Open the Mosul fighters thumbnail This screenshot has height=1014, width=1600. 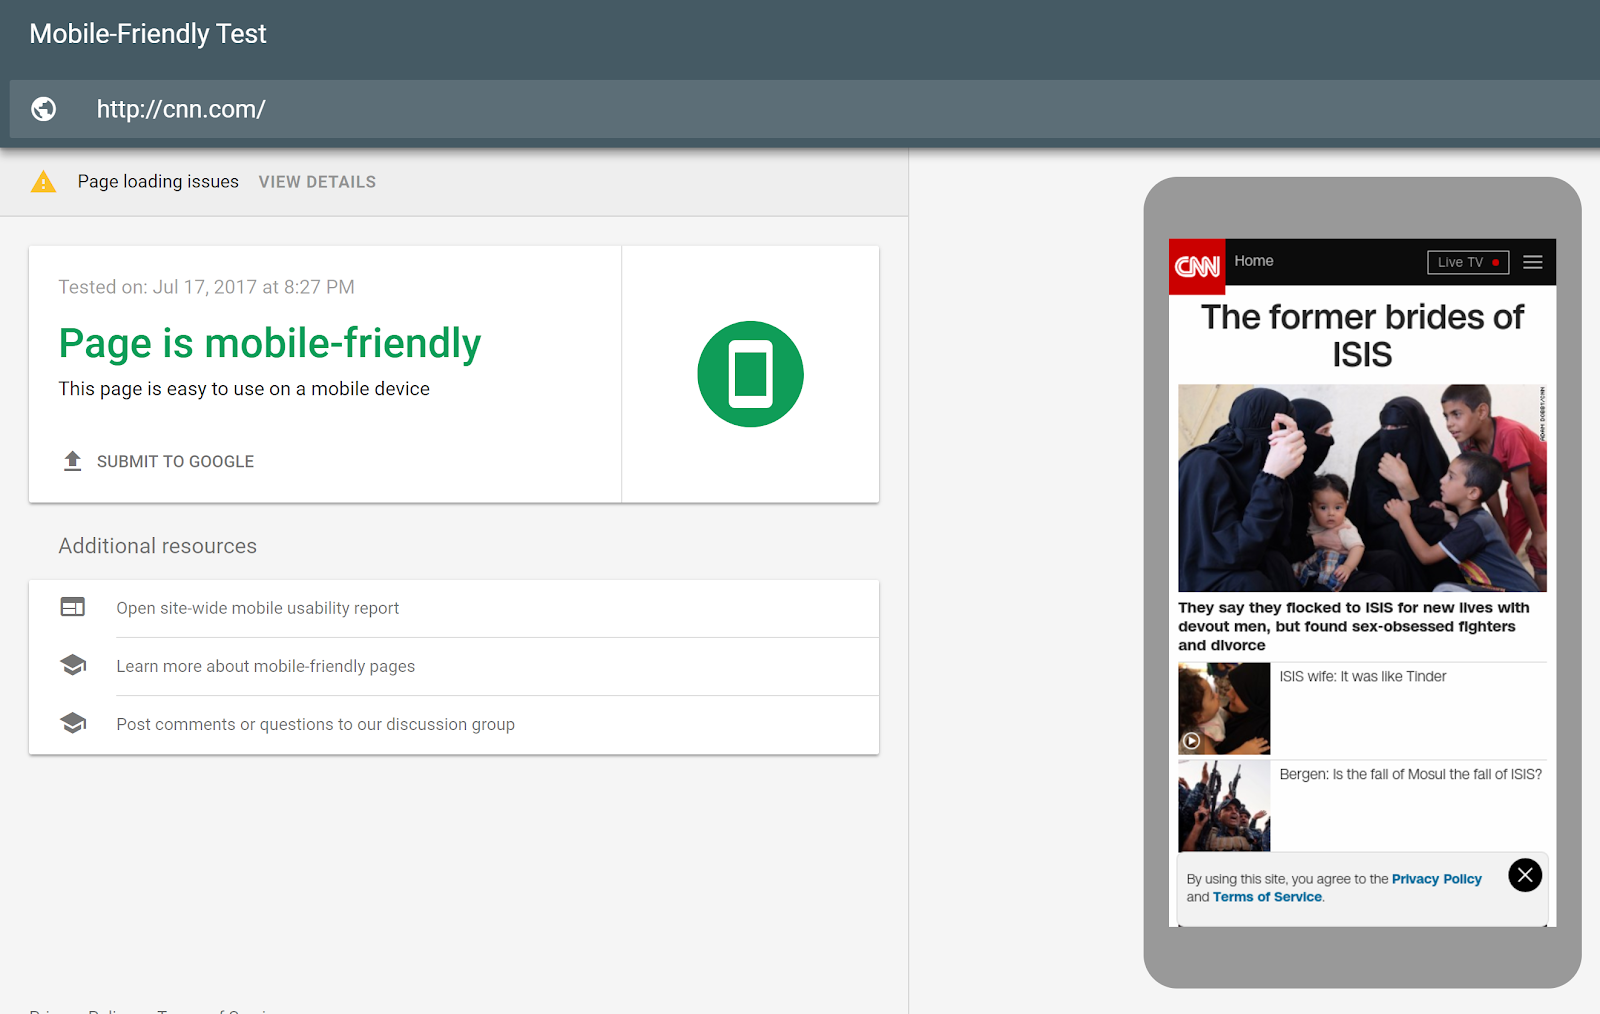(1224, 806)
